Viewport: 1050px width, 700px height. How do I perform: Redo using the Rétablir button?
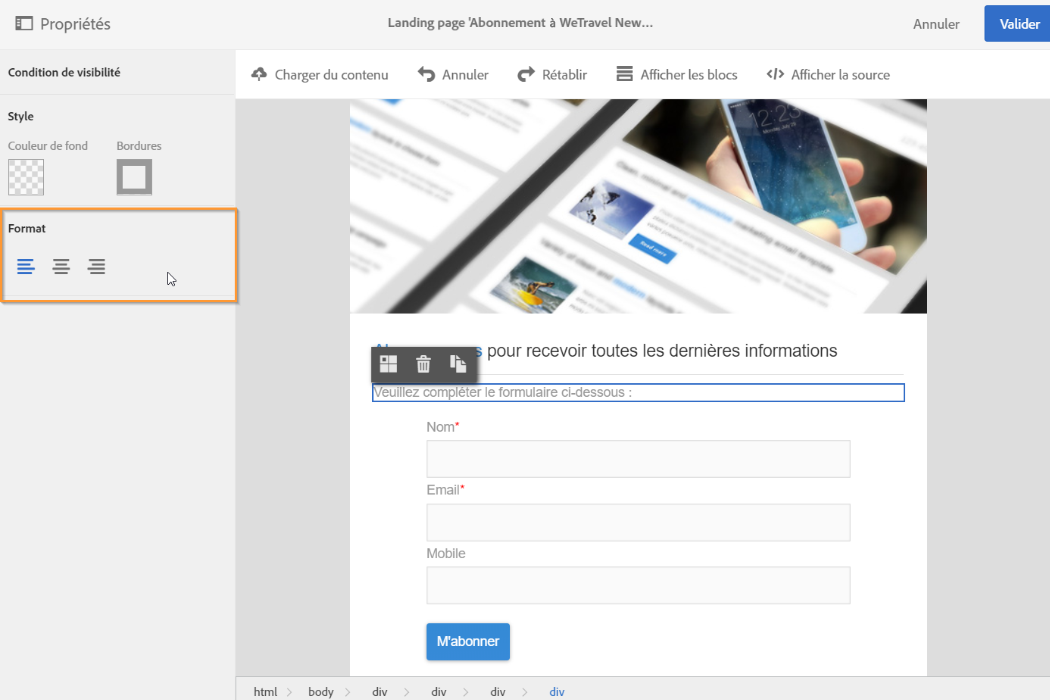[x=552, y=74]
